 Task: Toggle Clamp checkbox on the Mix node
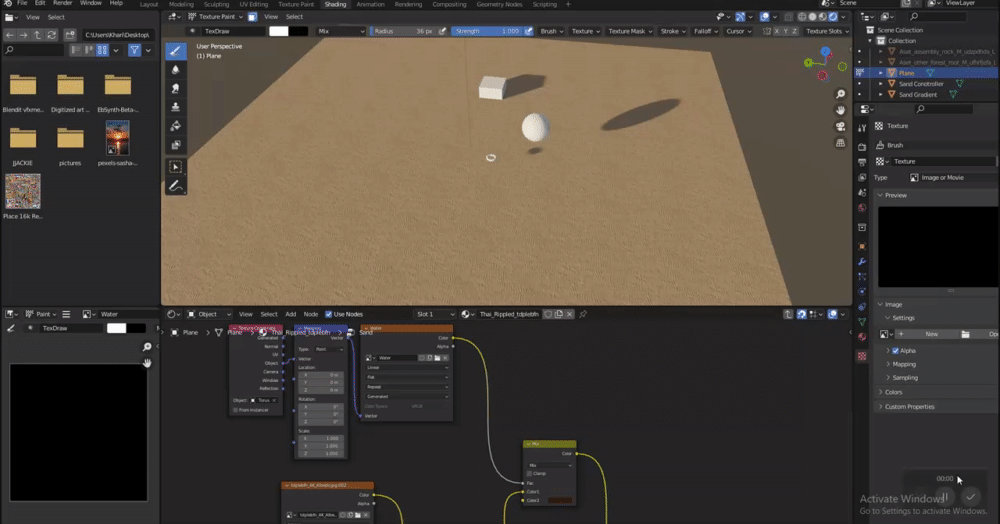pos(529,474)
